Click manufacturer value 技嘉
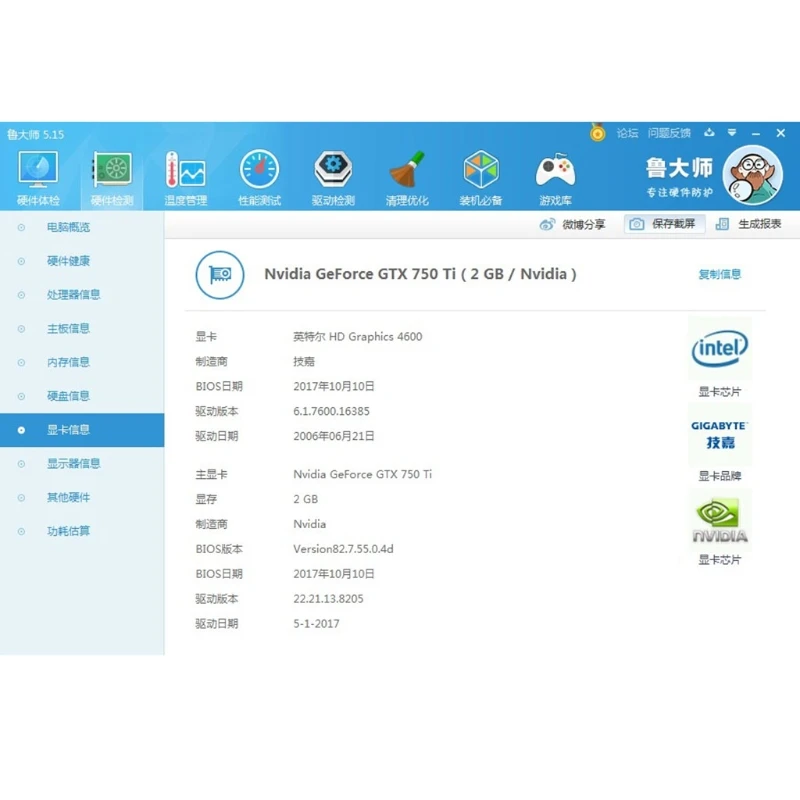The width and height of the screenshot is (800, 800). pyautogui.click(x=304, y=362)
